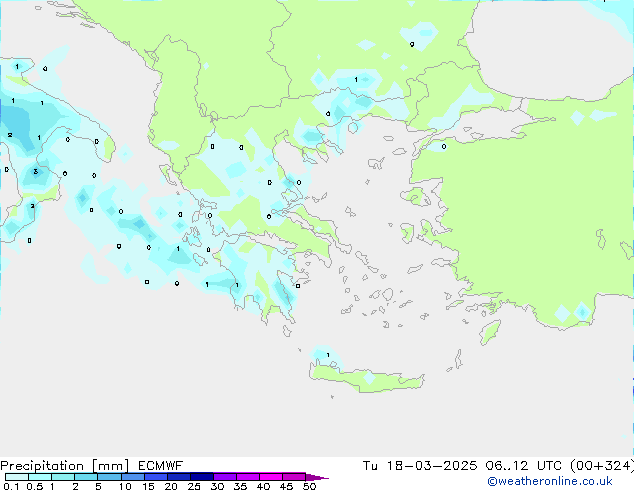Select the 30–35 mm violet legend swatch

click(x=224, y=477)
